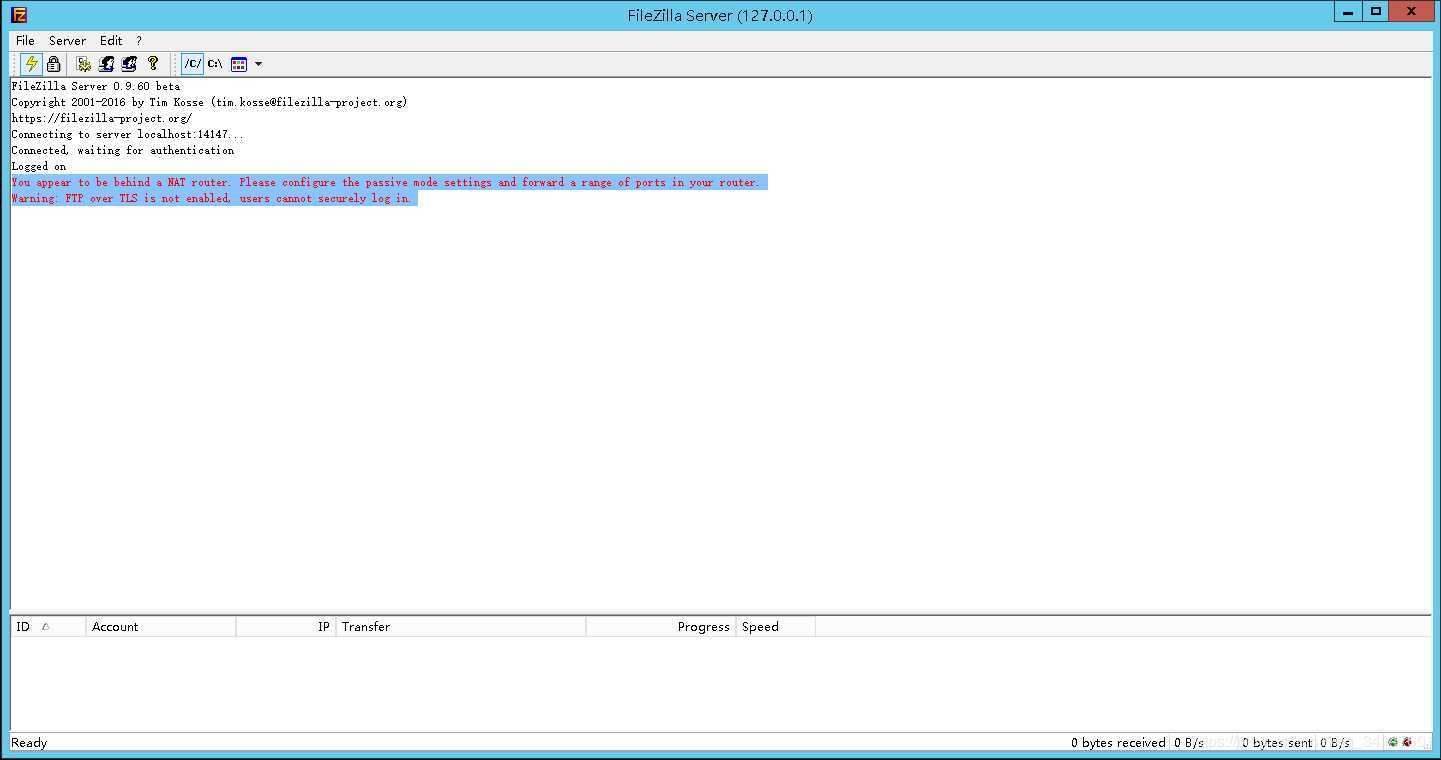Open the Users editor icon

click(x=106, y=64)
